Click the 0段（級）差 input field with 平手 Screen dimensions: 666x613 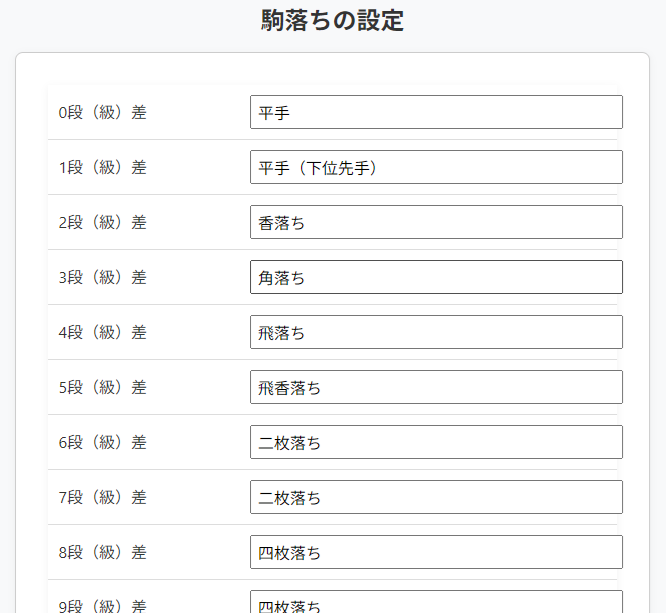pyautogui.click(x=436, y=112)
